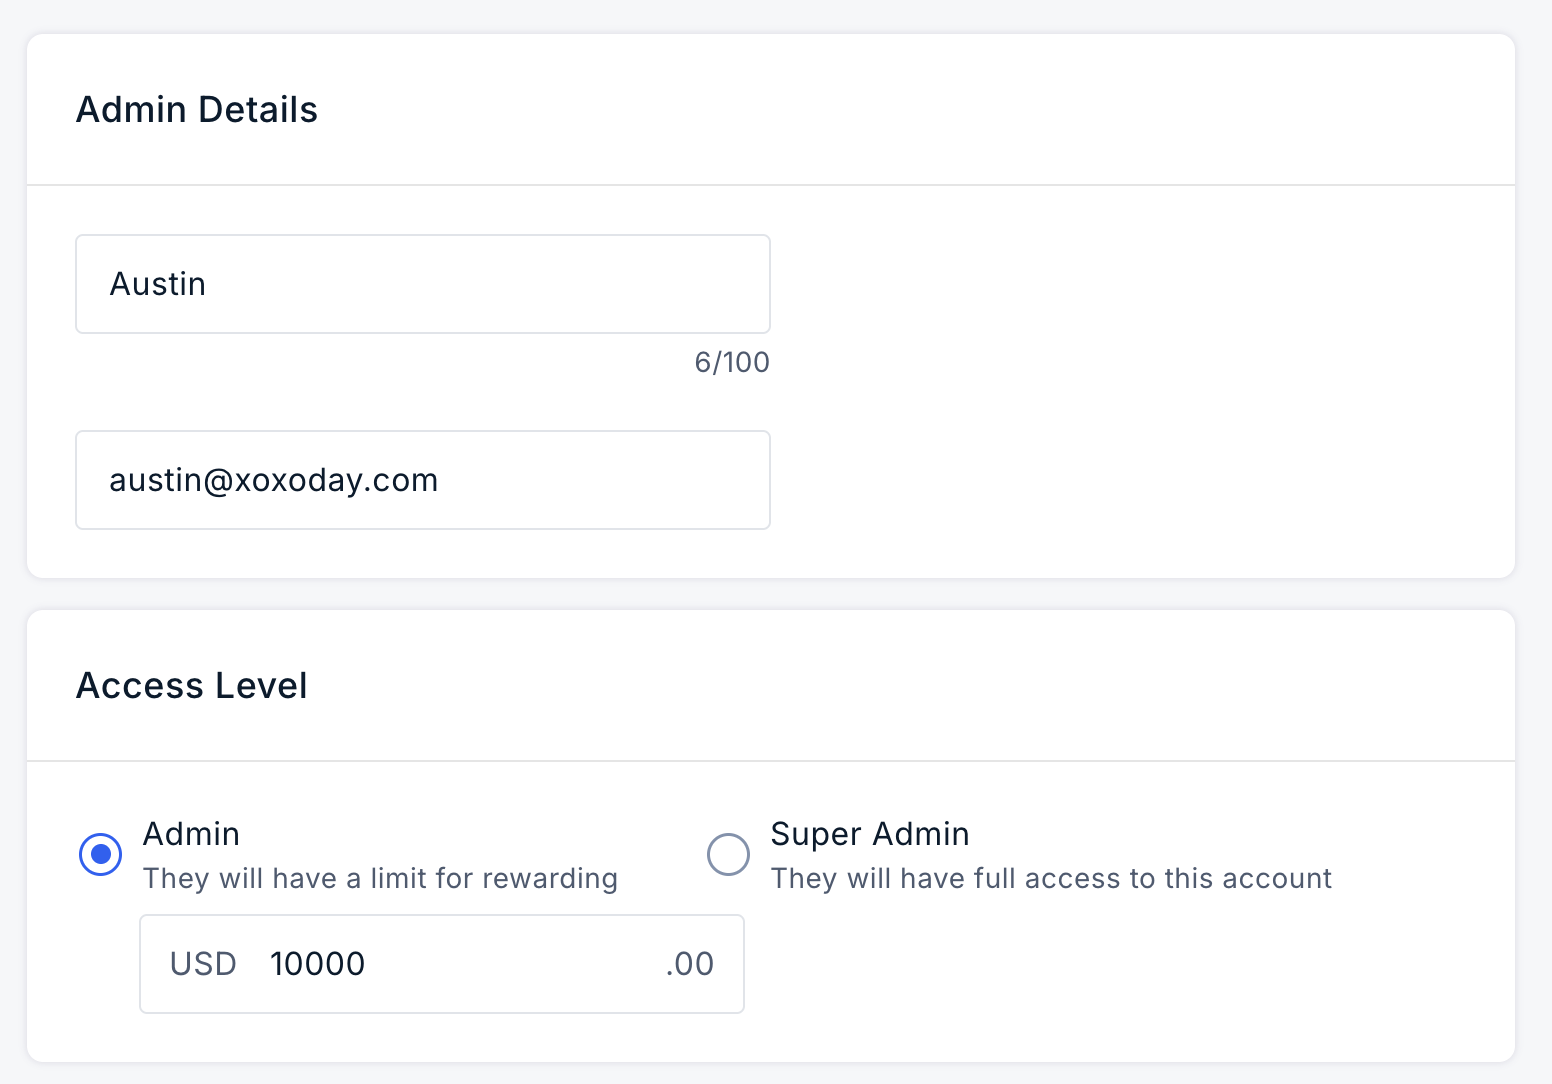1552x1084 pixels.
Task: Place cursor after the word Austin
Action: click(208, 284)
